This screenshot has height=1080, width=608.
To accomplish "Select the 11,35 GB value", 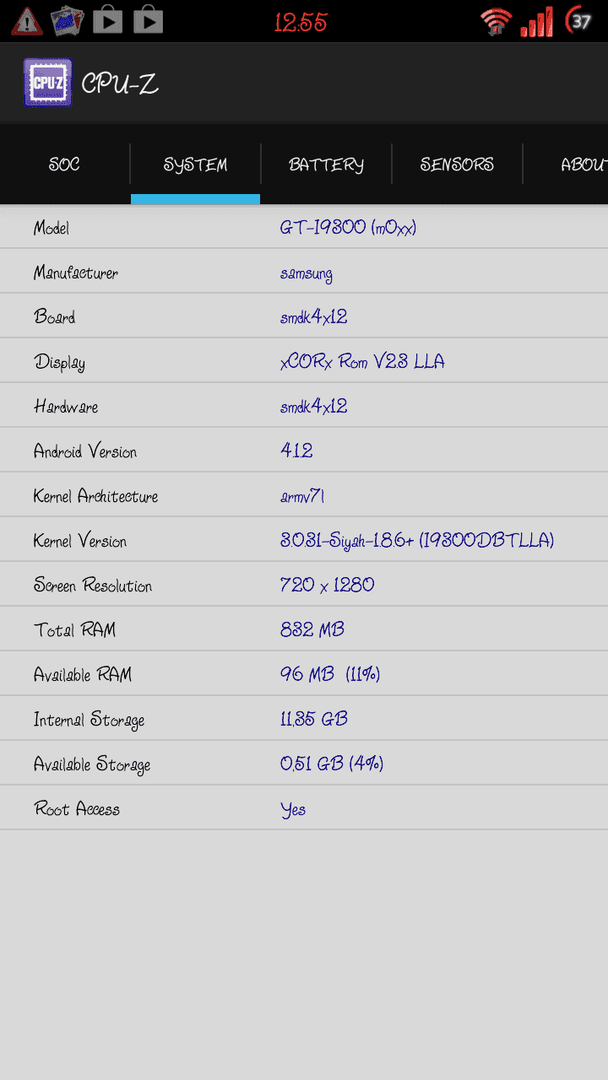I will 313,719.
